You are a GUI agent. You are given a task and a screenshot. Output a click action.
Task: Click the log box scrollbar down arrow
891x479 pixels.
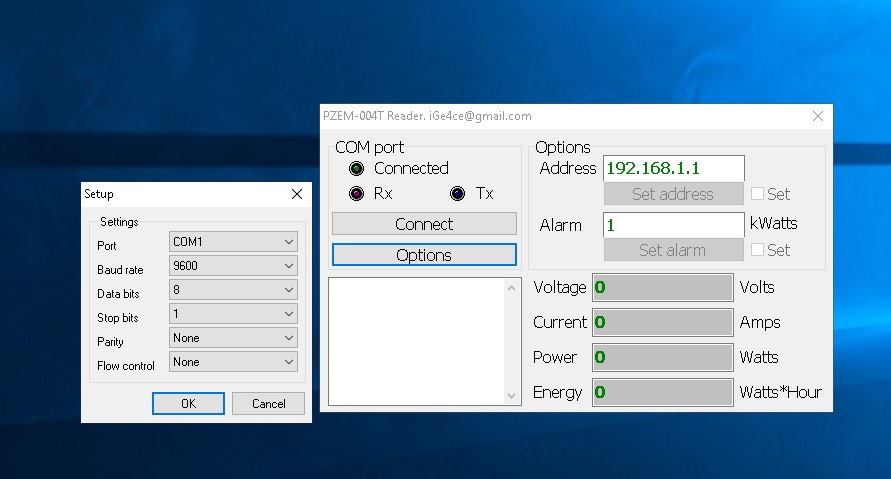(513, 396)
